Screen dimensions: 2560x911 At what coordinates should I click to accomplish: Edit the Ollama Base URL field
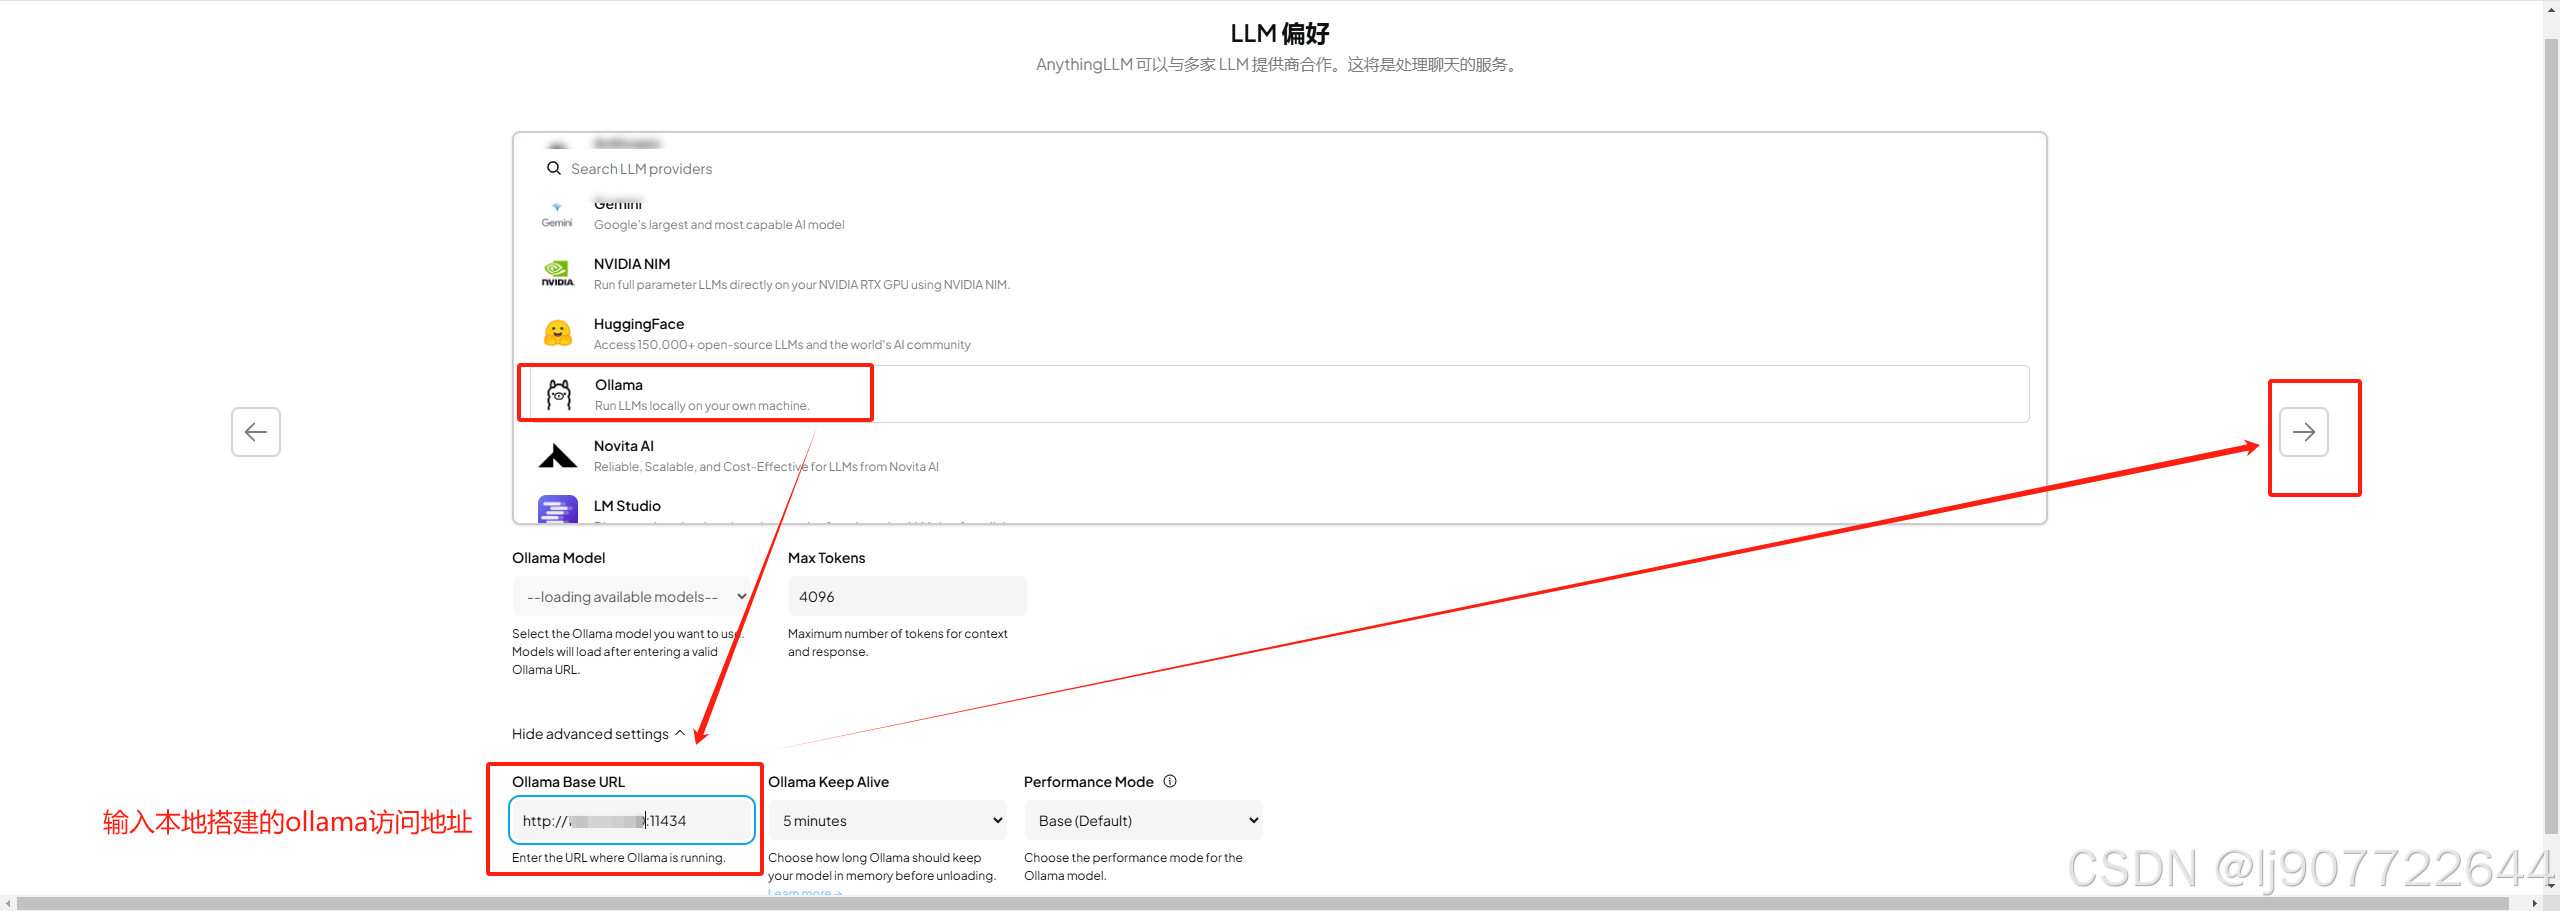(631, 820)
